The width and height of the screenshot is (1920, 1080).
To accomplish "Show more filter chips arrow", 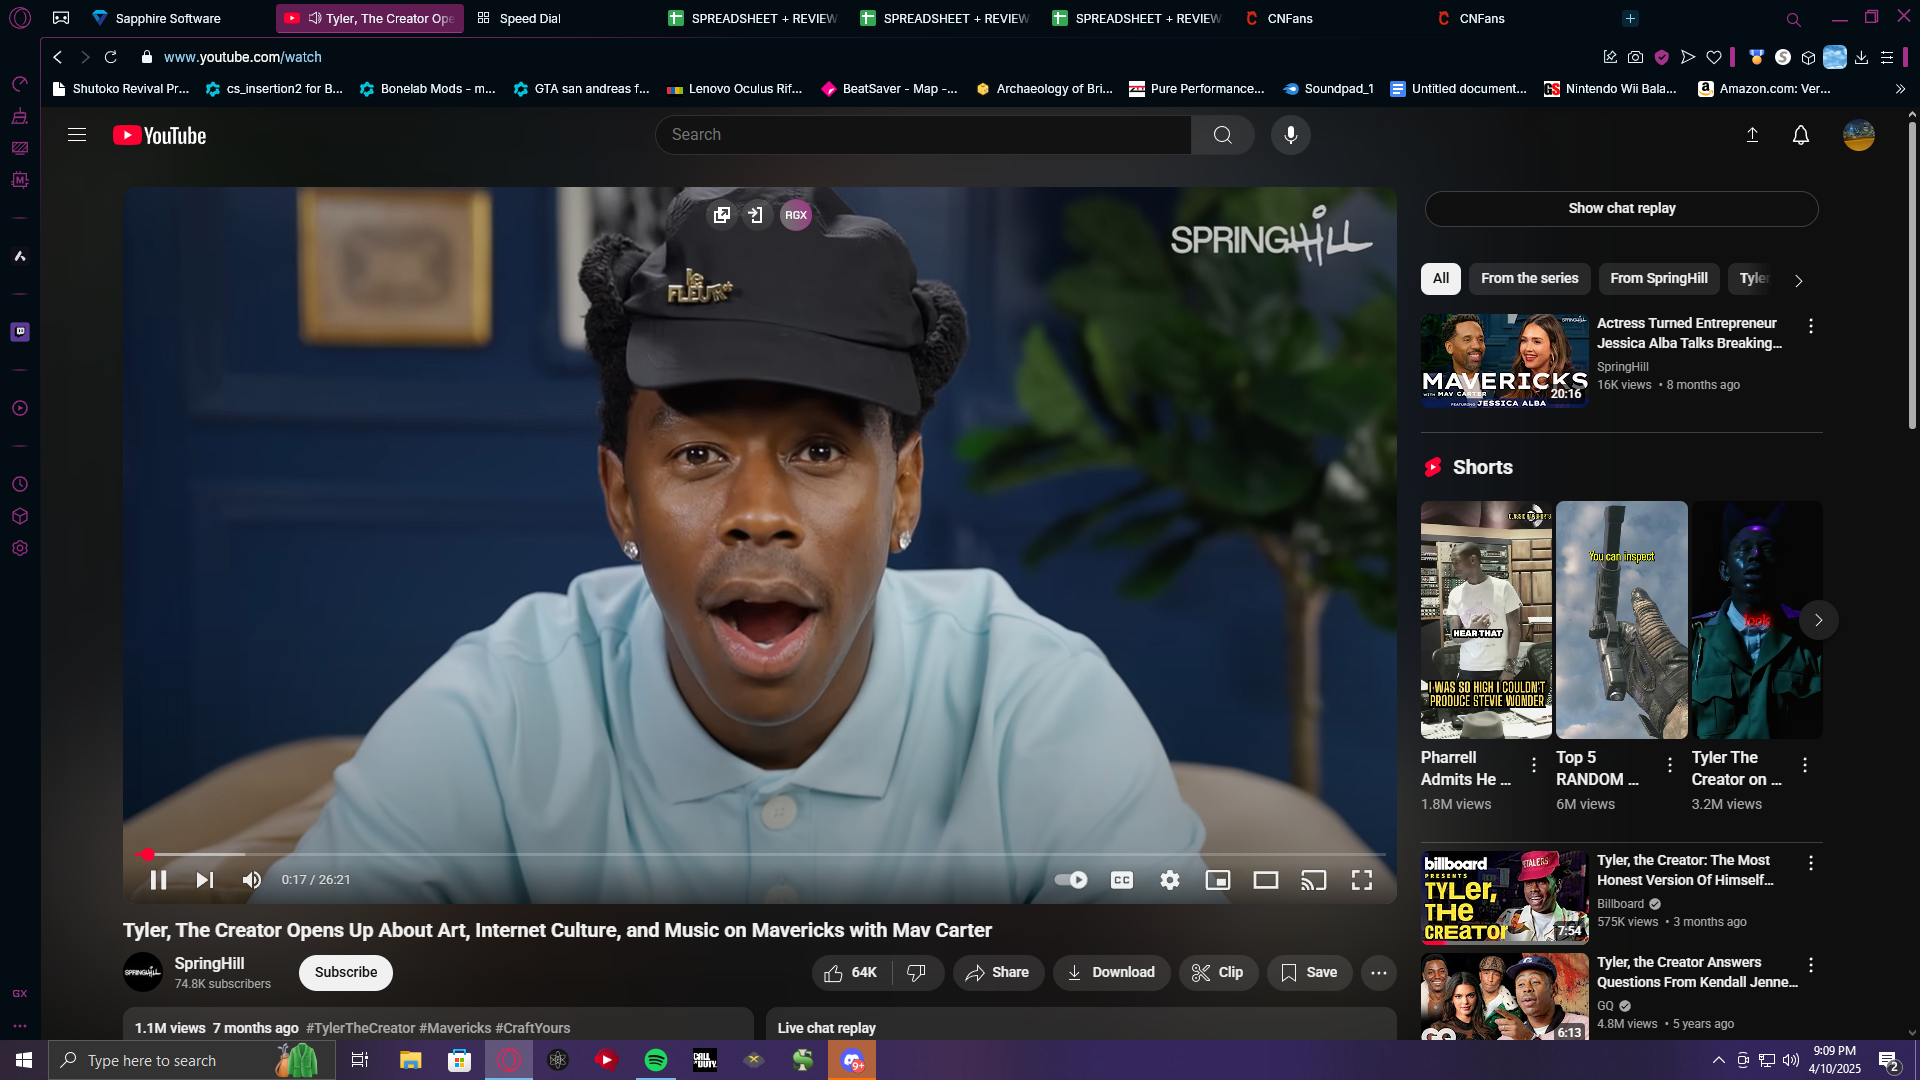I will click(x=1798, y=281).
